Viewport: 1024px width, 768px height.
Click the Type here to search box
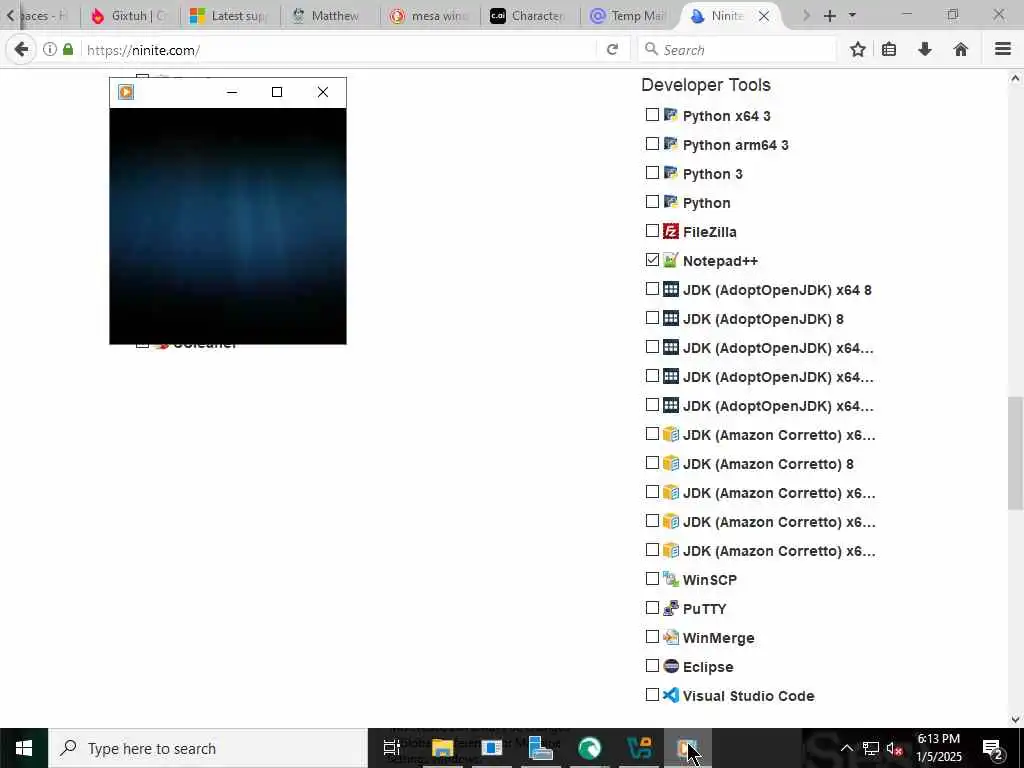pyautogui.click(x=208, y=748)
